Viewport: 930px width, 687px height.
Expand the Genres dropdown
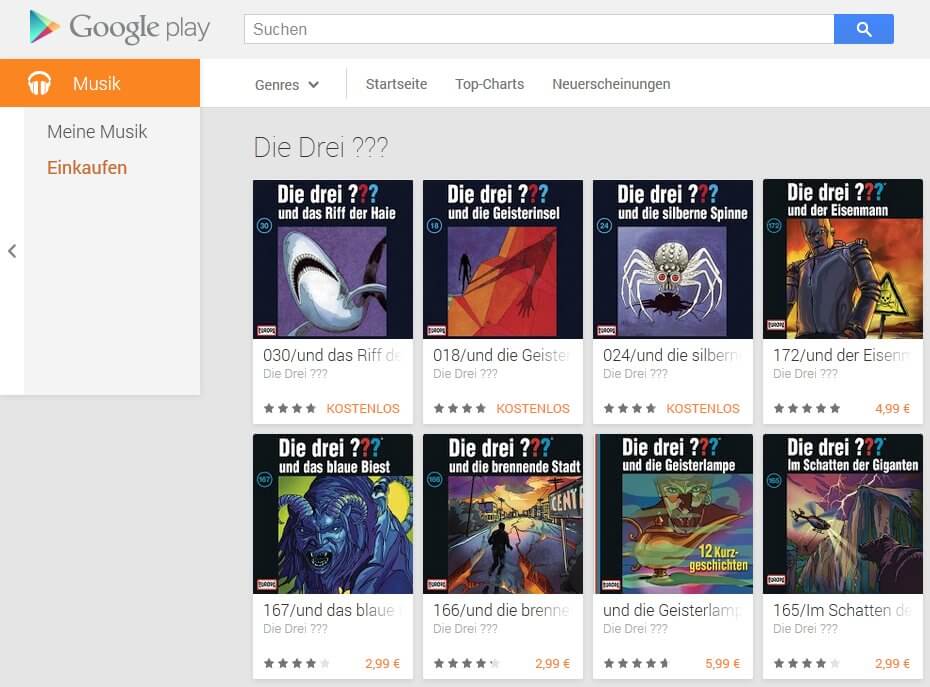click(287, 85)
